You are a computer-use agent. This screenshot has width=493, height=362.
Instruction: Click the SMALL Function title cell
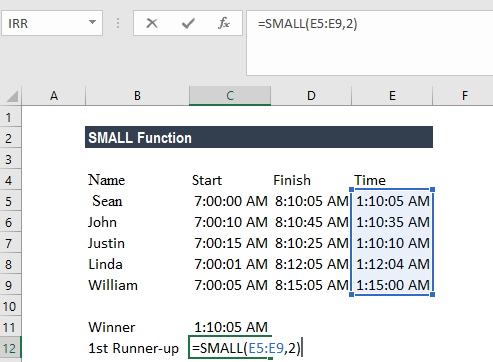tap(259, 137)
